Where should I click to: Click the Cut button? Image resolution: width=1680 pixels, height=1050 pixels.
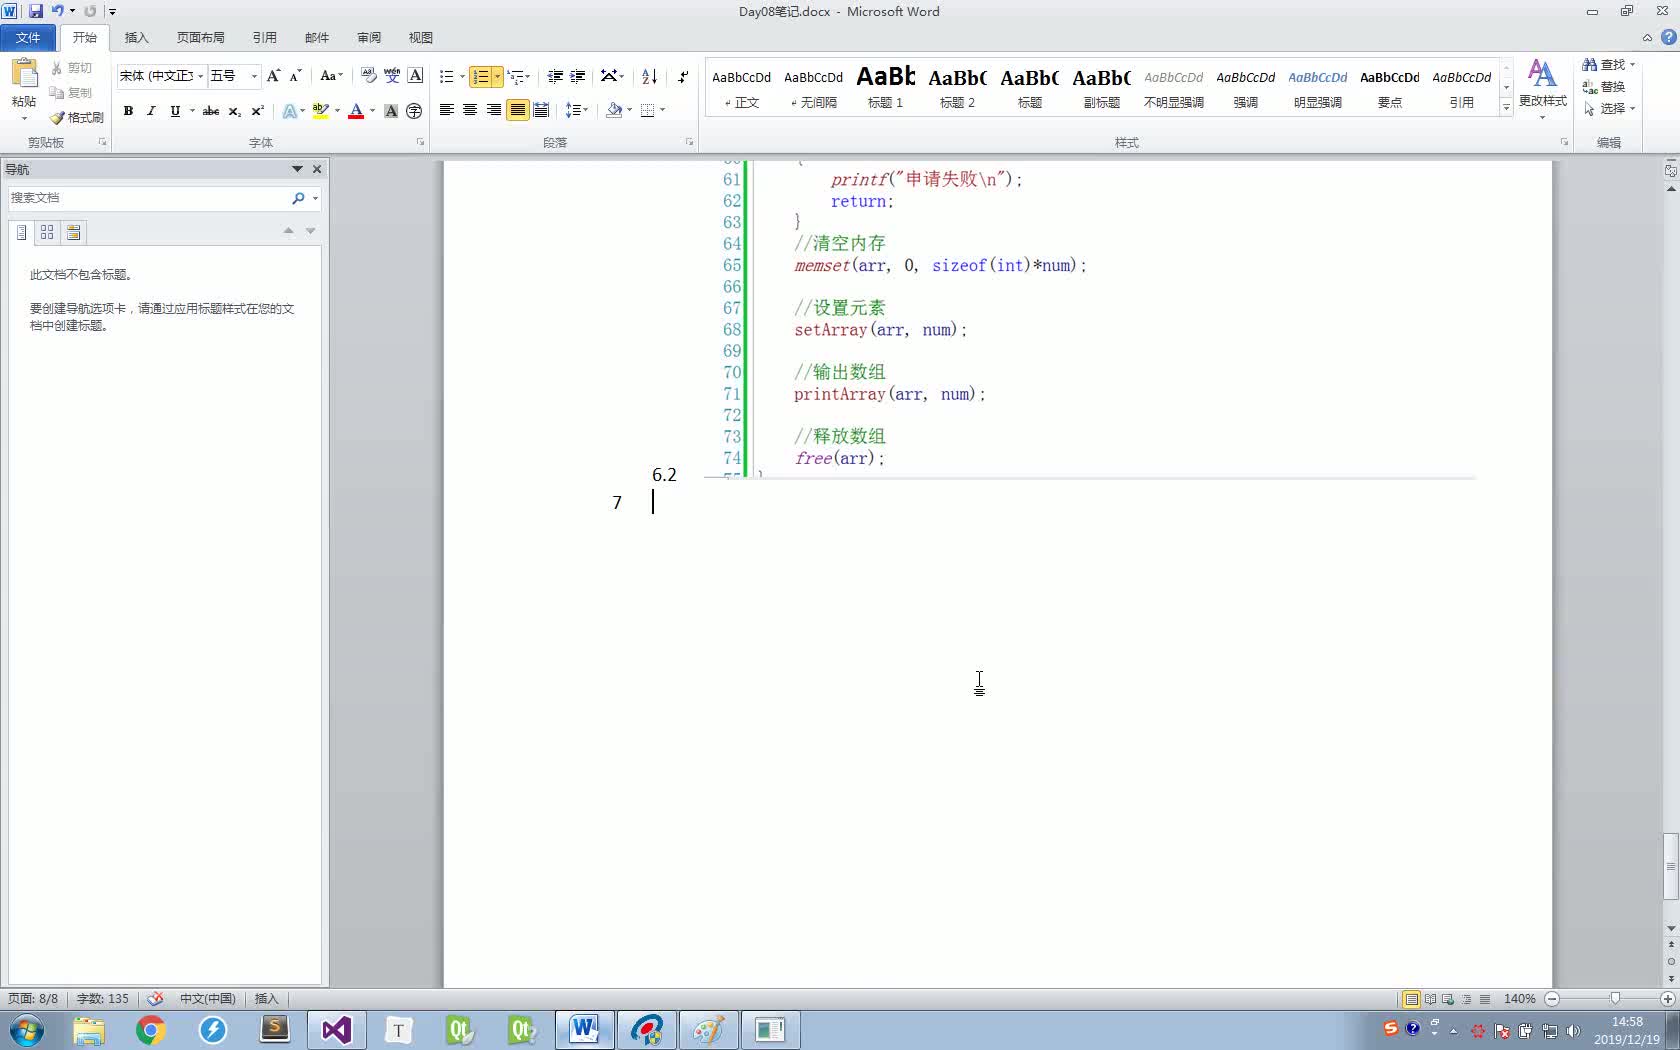pos(72,68)
